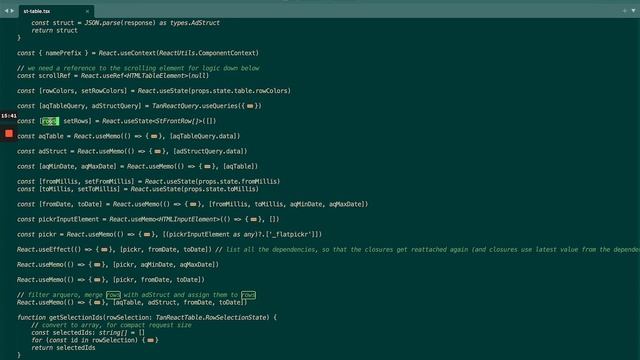The height and width of the screenshot is (360, 640).
Task: Click 'types.AdStruct' type cast
Action: coord(195,23)
